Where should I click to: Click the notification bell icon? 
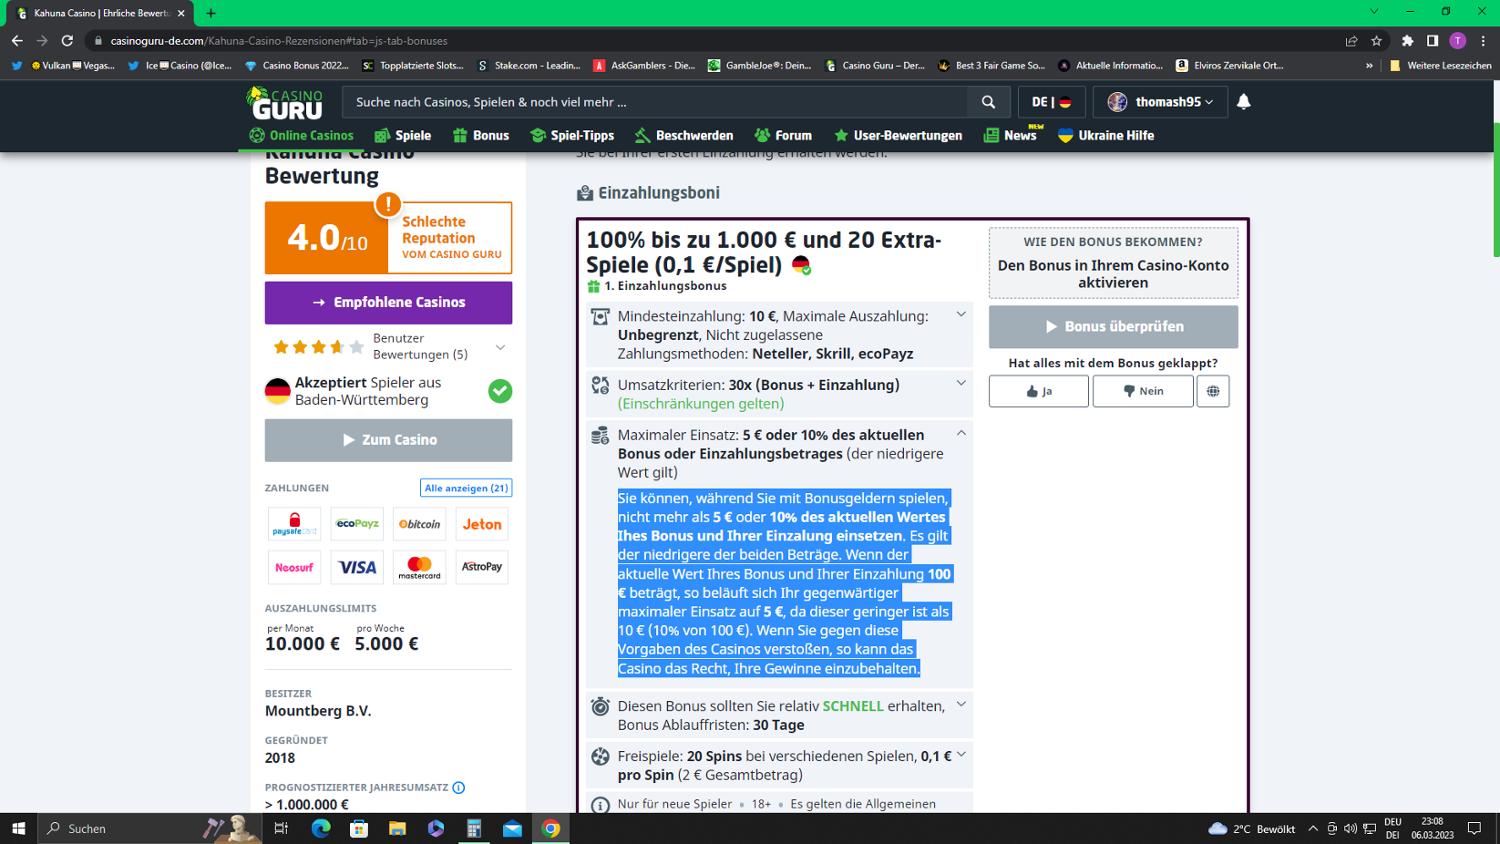pyautogui.click(x=1243, y=102)
